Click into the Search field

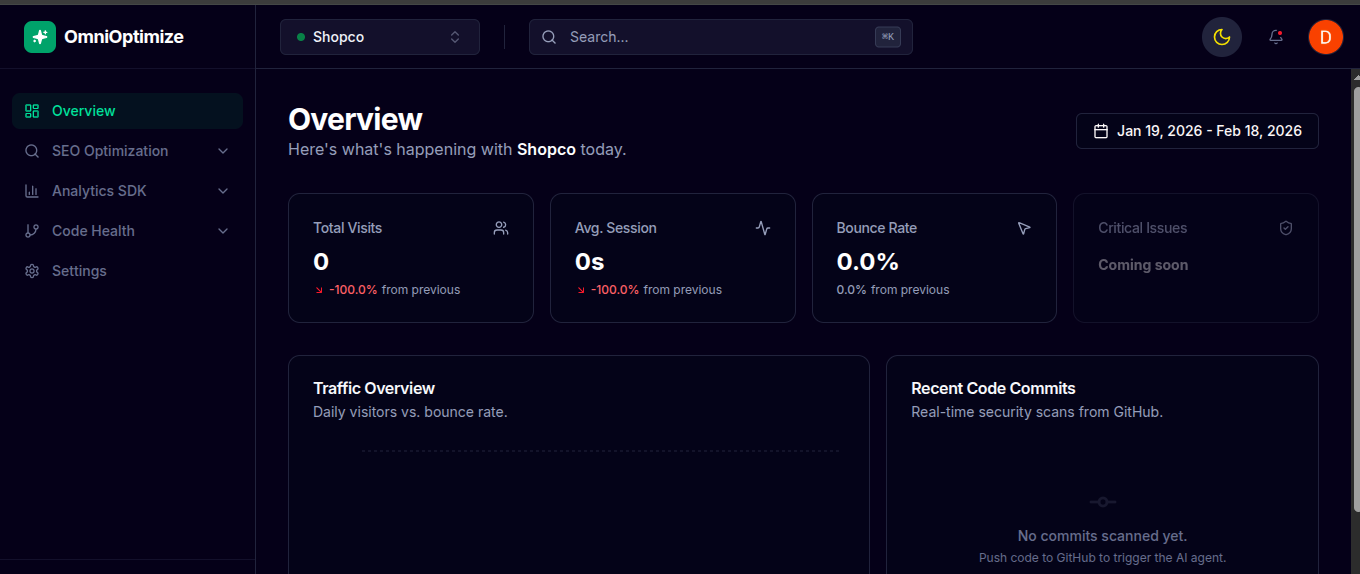point(720,37)
